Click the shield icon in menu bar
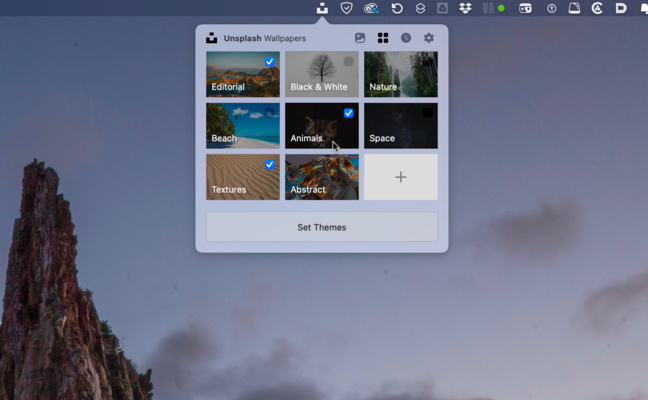The width and height of the screenshot is (648, 400). point(347,8)
